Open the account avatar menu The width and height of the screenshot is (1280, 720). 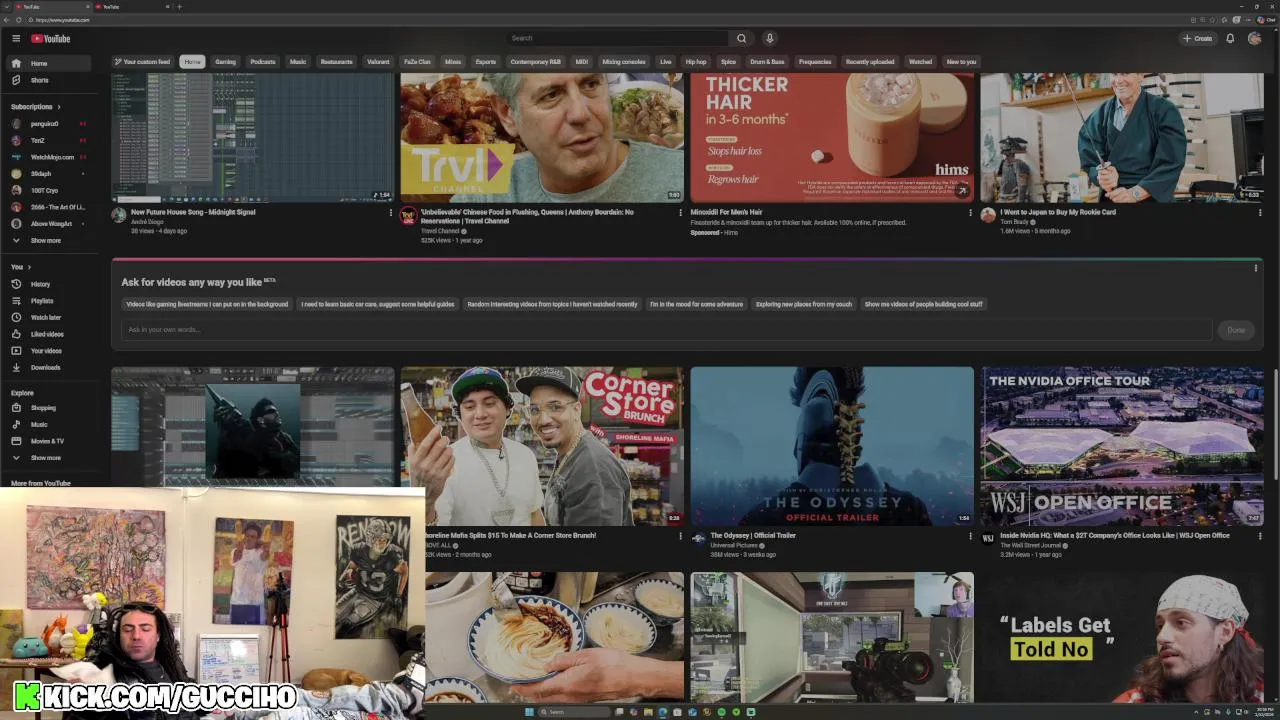[x=1254, y=38]
